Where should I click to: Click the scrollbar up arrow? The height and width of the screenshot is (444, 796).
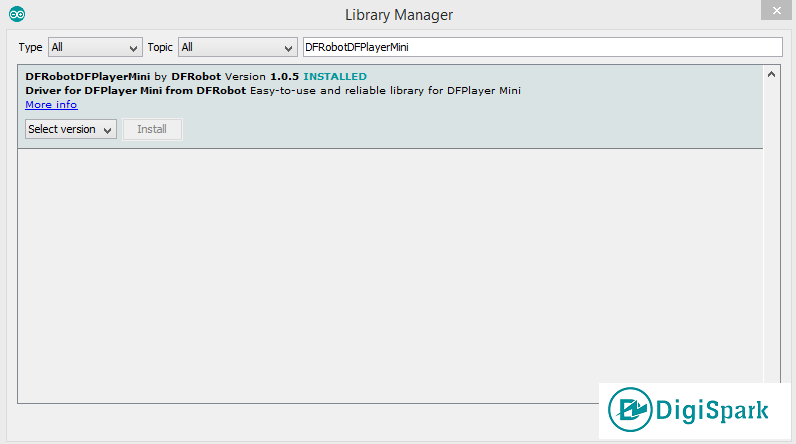point(771,74)
